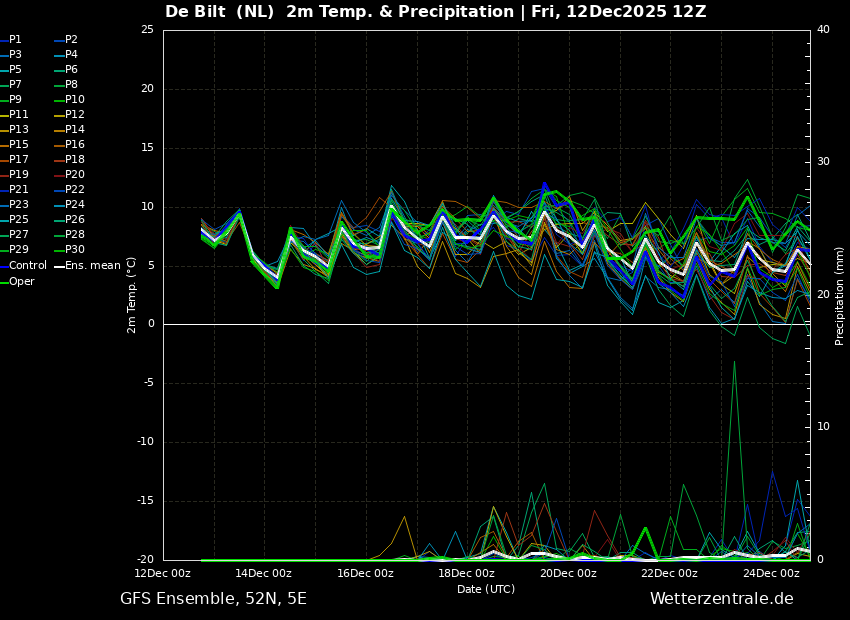The width and height of the screenshot is (850, 620).
Task: Click the P22 legend entry
Action: 70,190
